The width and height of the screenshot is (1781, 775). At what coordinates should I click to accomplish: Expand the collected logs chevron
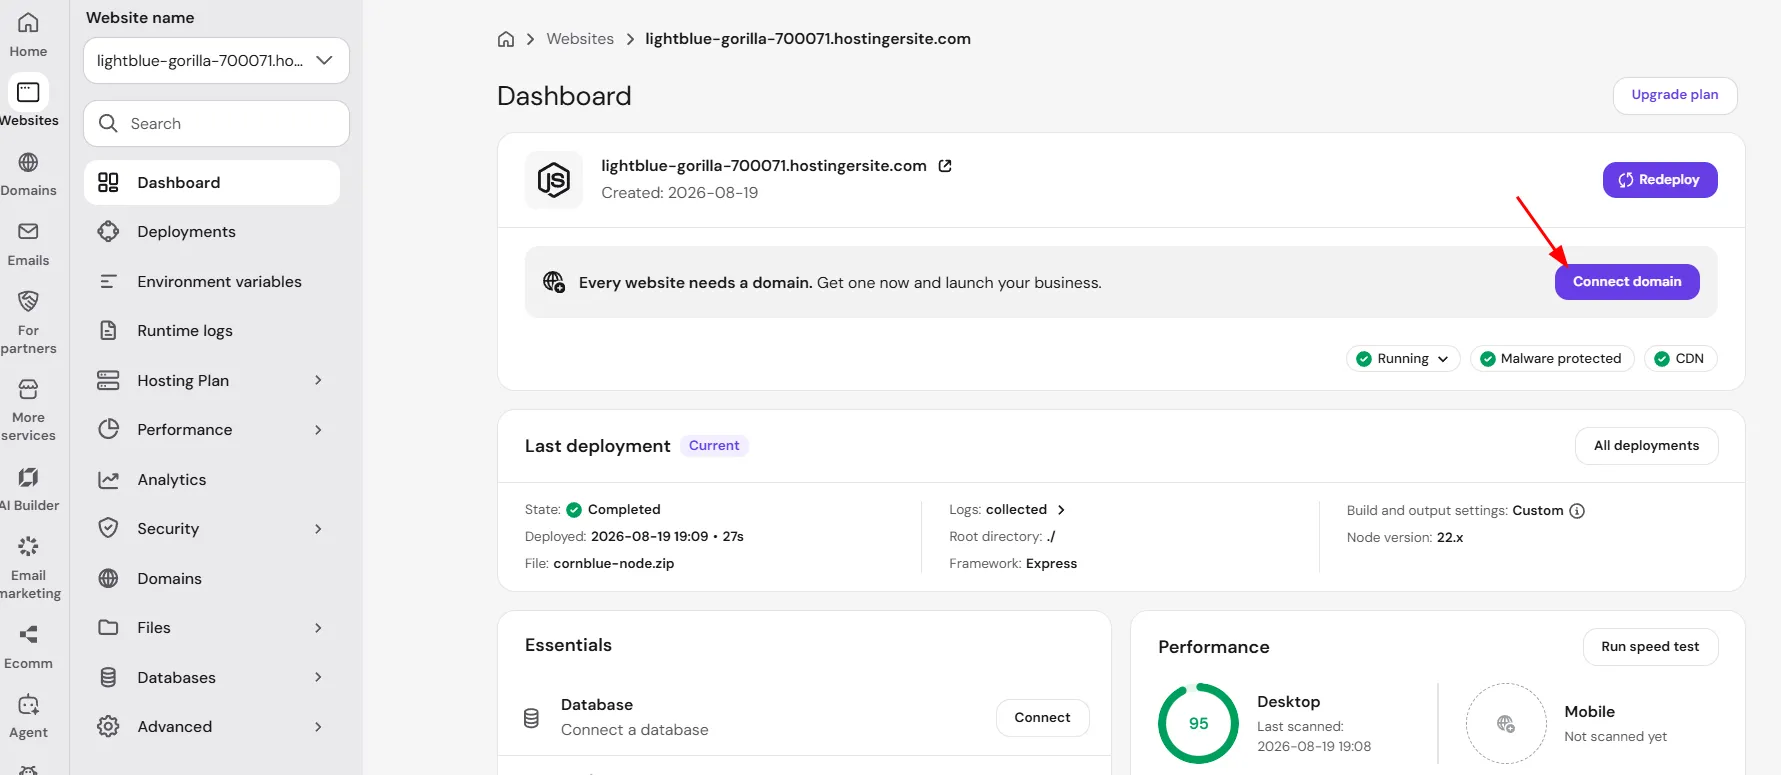[x=1061, y=510]
